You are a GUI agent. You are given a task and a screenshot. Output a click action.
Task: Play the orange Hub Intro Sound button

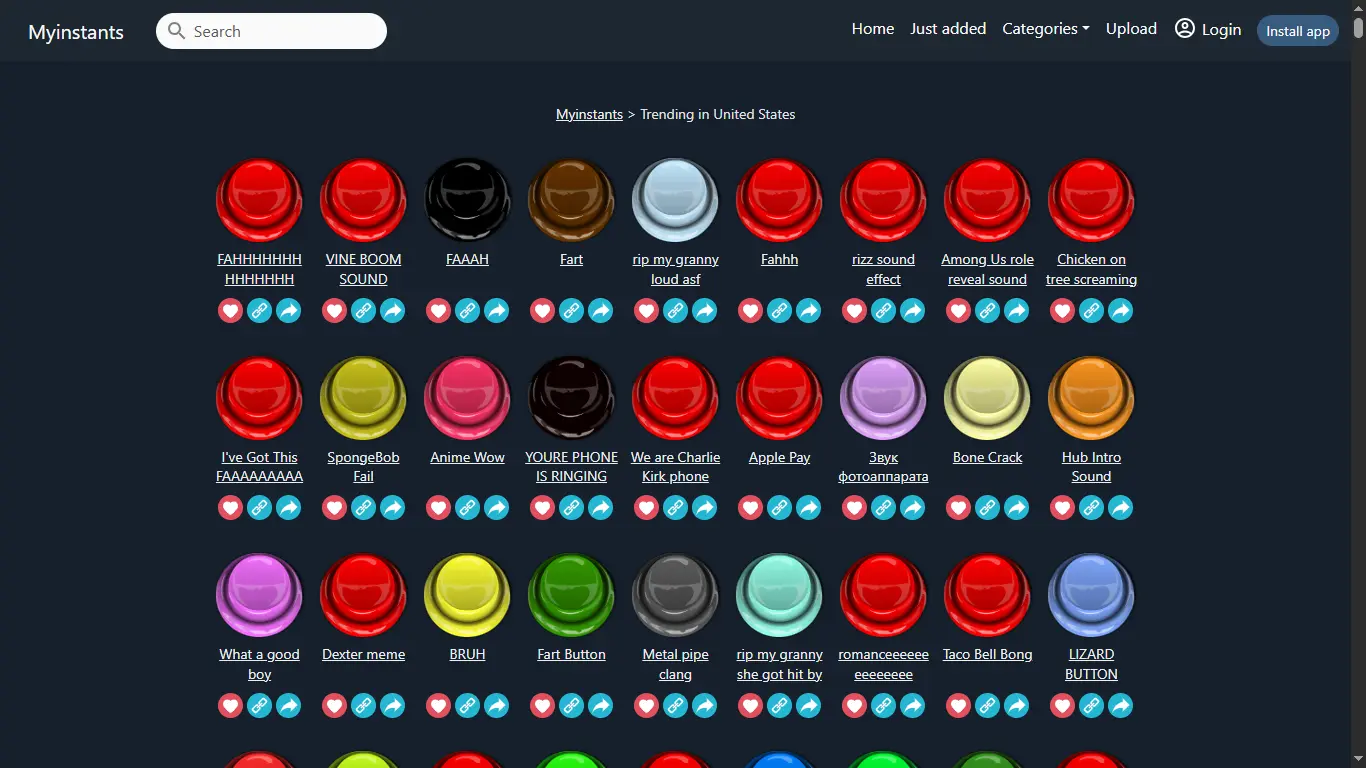click(x=1091, y=398)
